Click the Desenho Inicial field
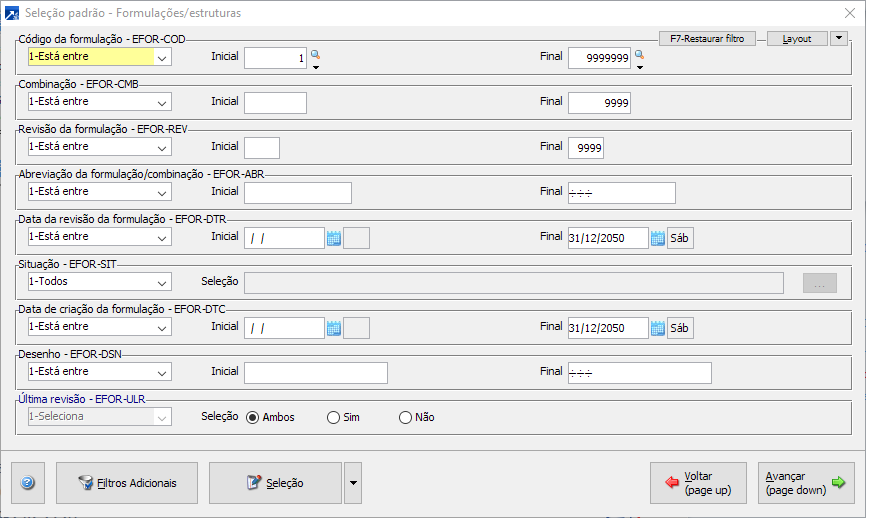 (x=316, y=373)
